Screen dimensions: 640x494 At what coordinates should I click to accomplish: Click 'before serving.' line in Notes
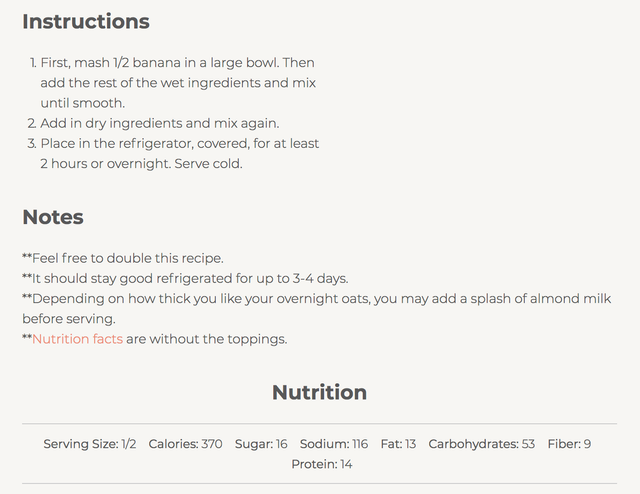tap(69, 319)
